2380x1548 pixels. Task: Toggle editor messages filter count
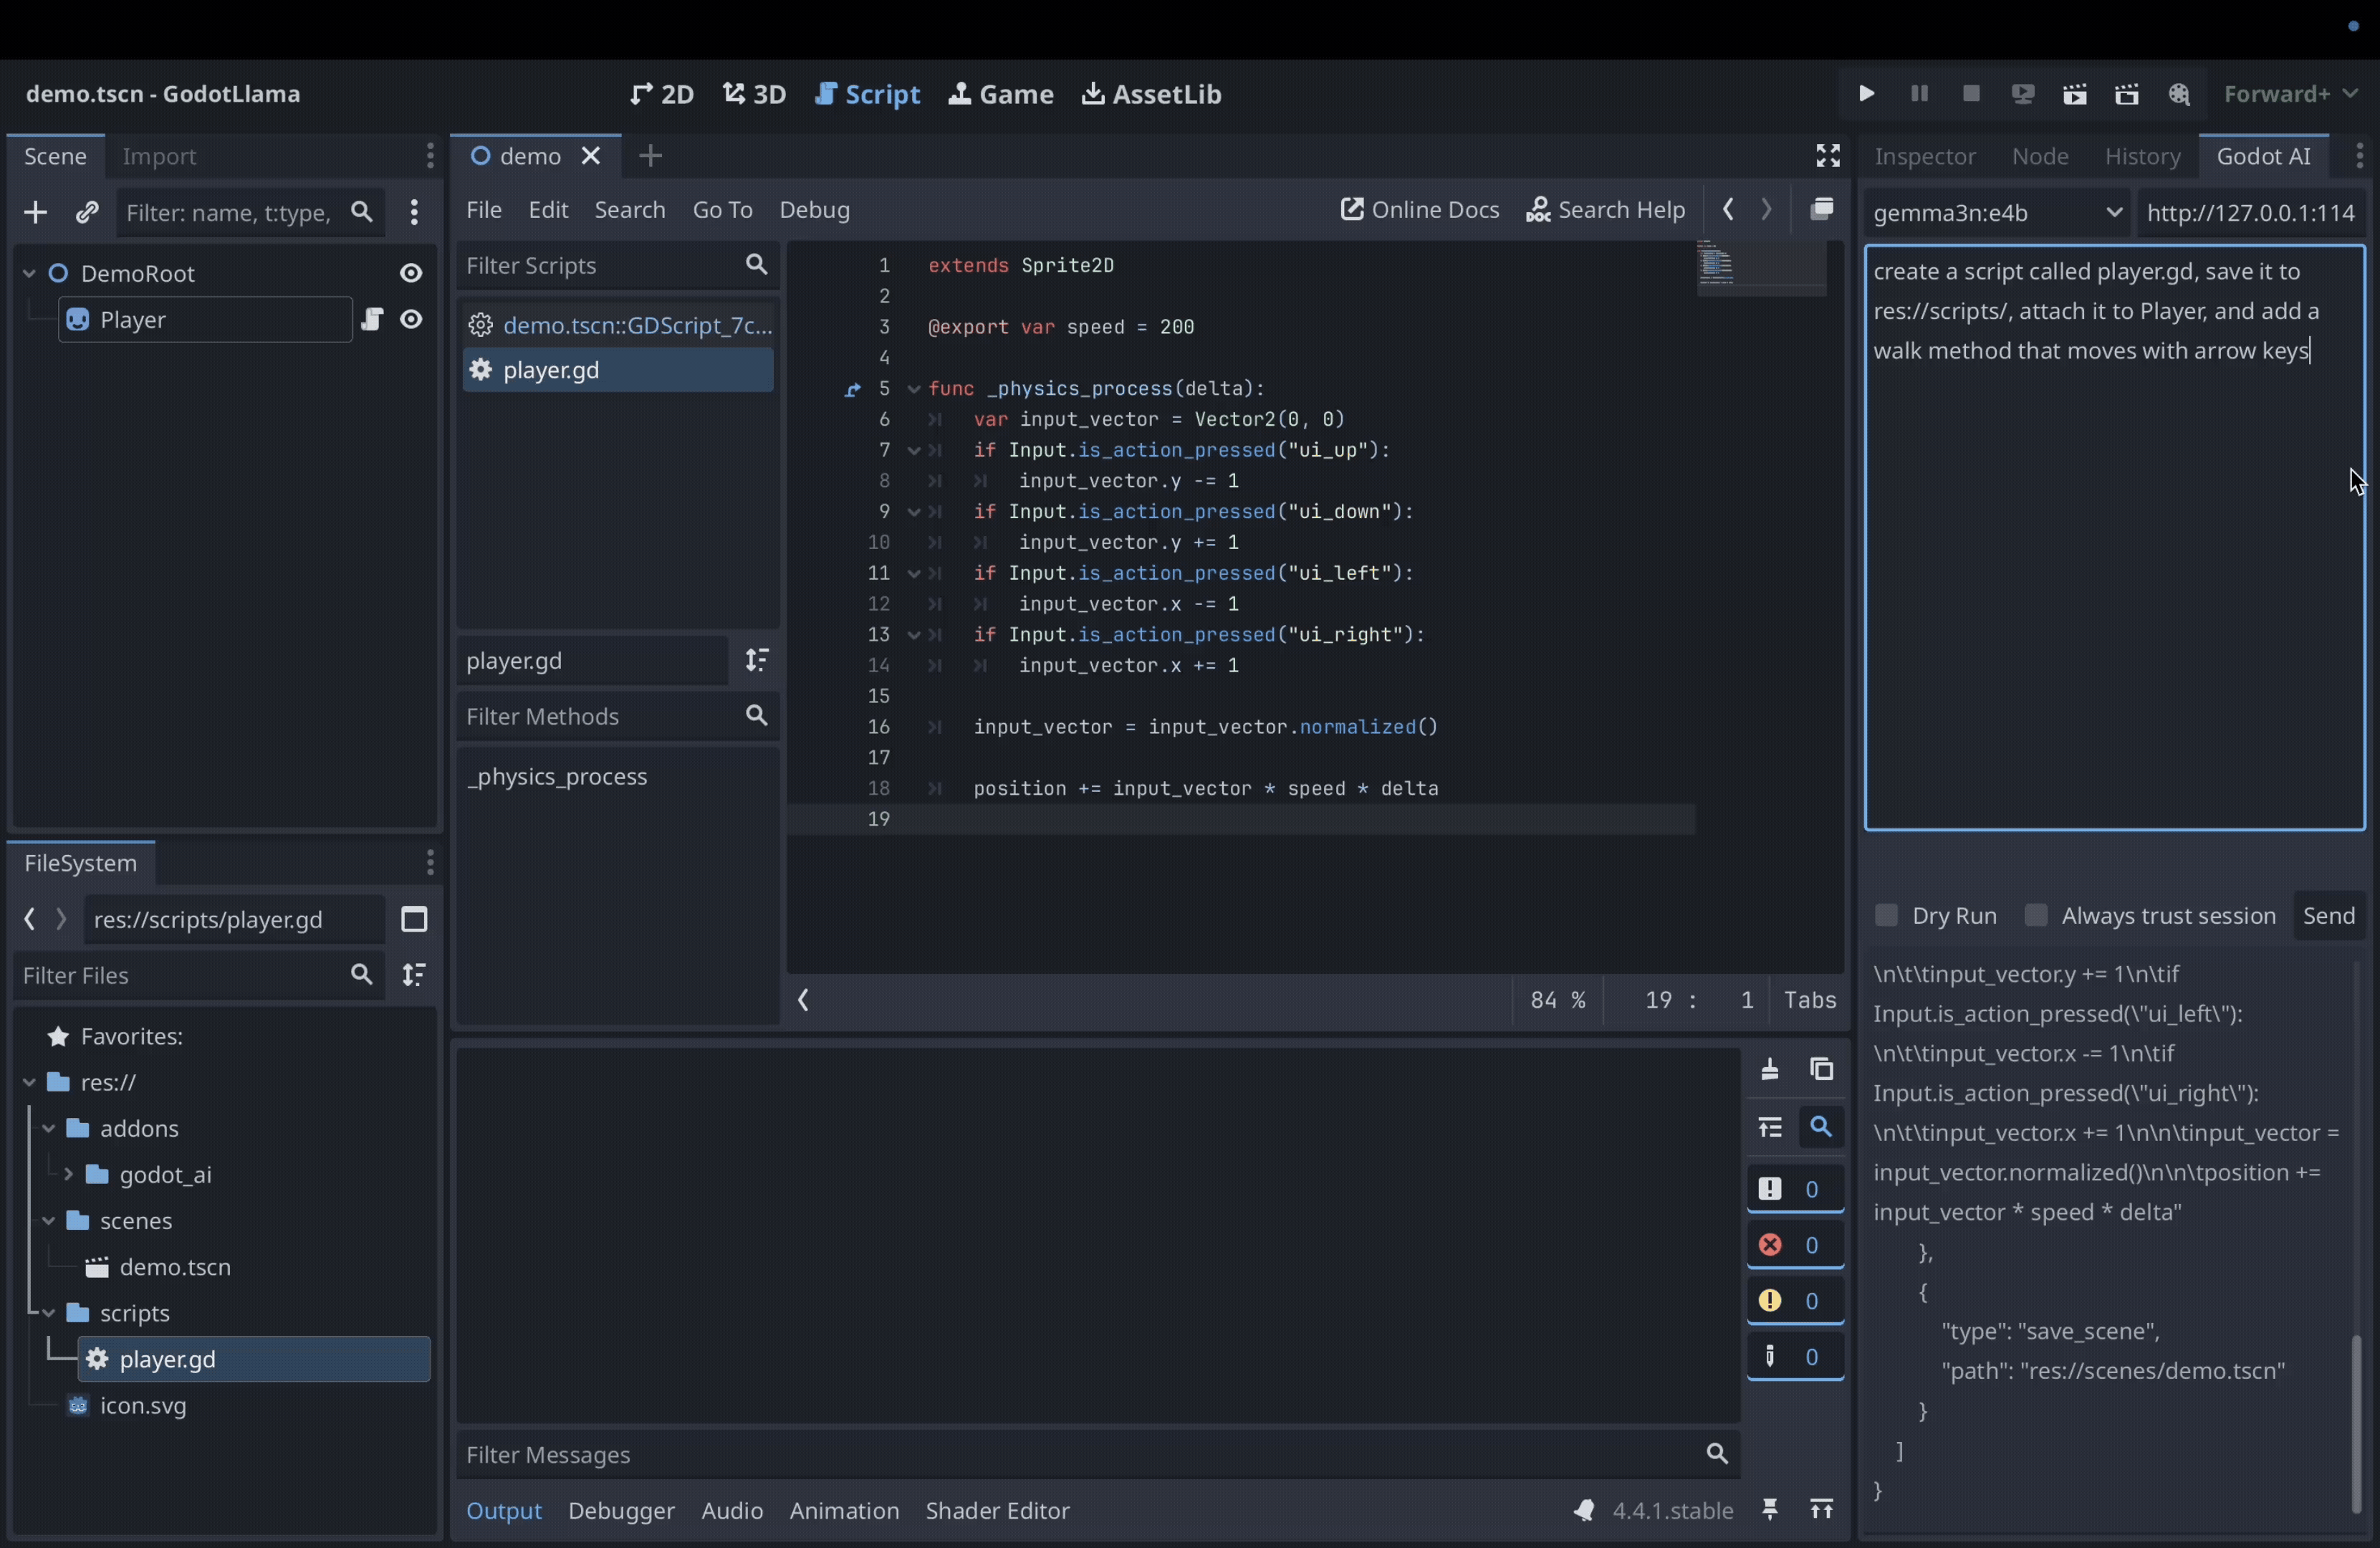point(1796,1358)
